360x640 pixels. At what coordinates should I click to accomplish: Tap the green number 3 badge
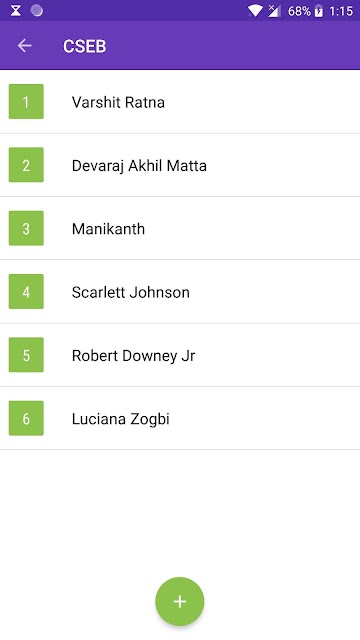(26, 228)
